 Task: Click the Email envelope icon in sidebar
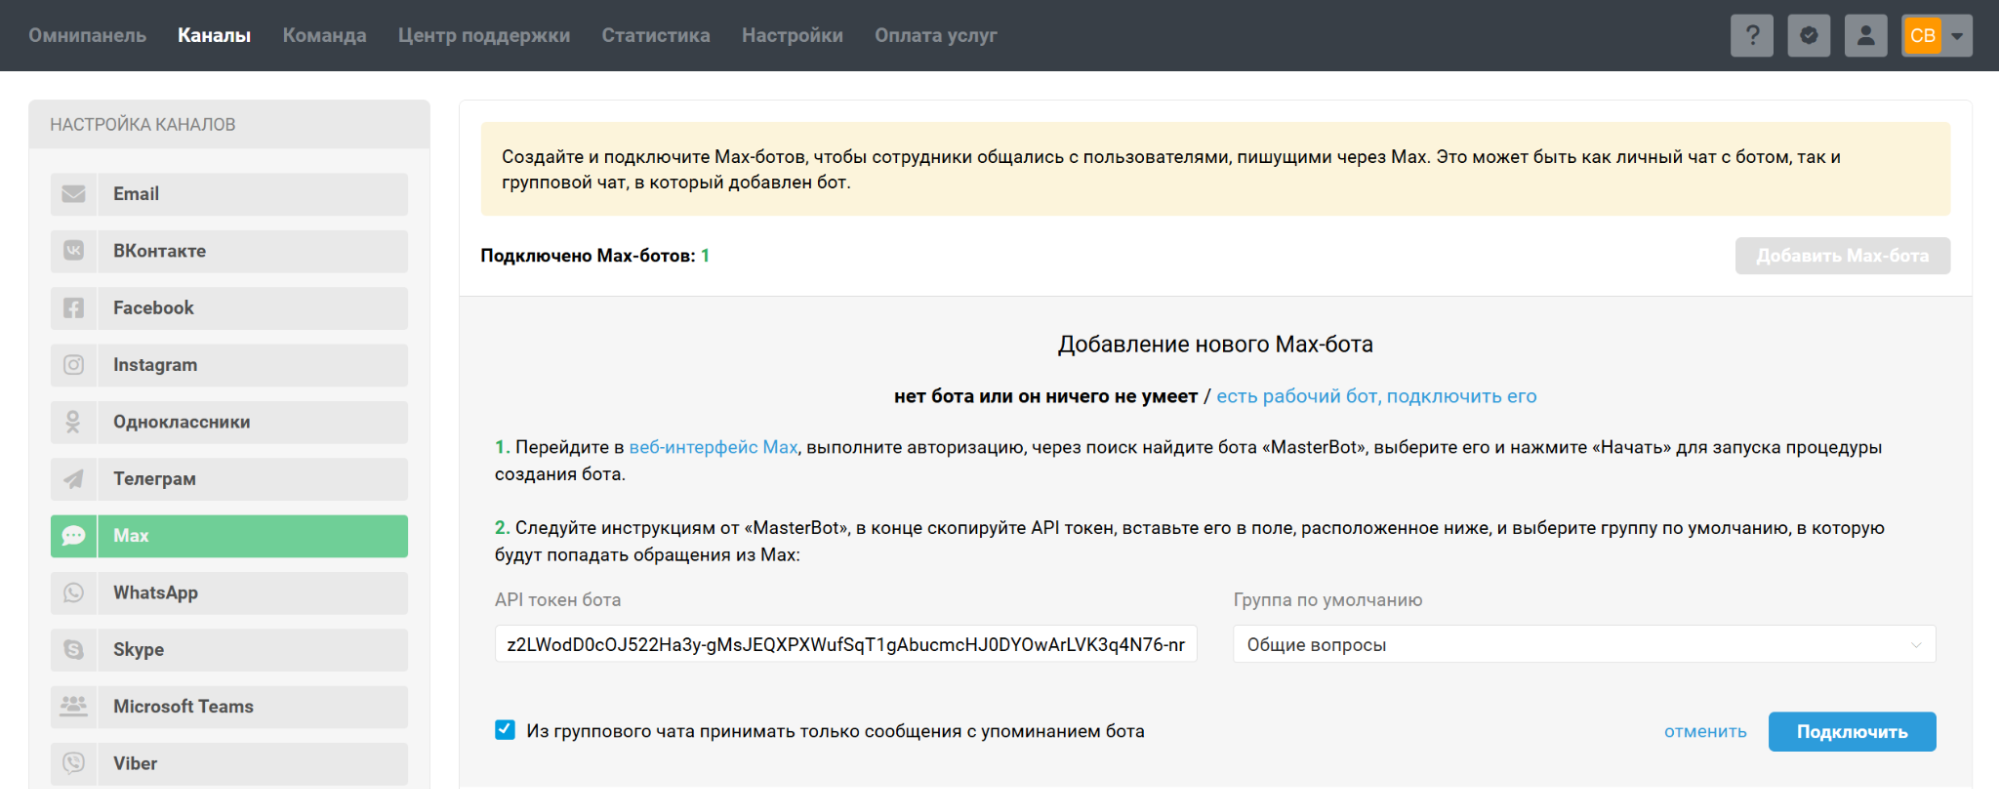(x=74, y=194)
